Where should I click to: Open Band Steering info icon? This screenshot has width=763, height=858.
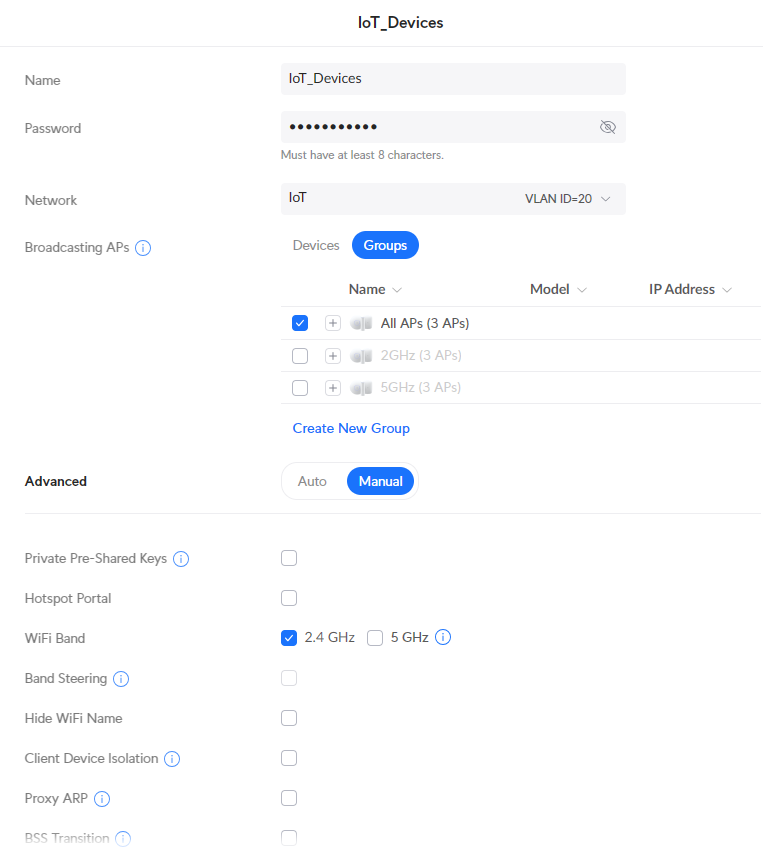121,679
